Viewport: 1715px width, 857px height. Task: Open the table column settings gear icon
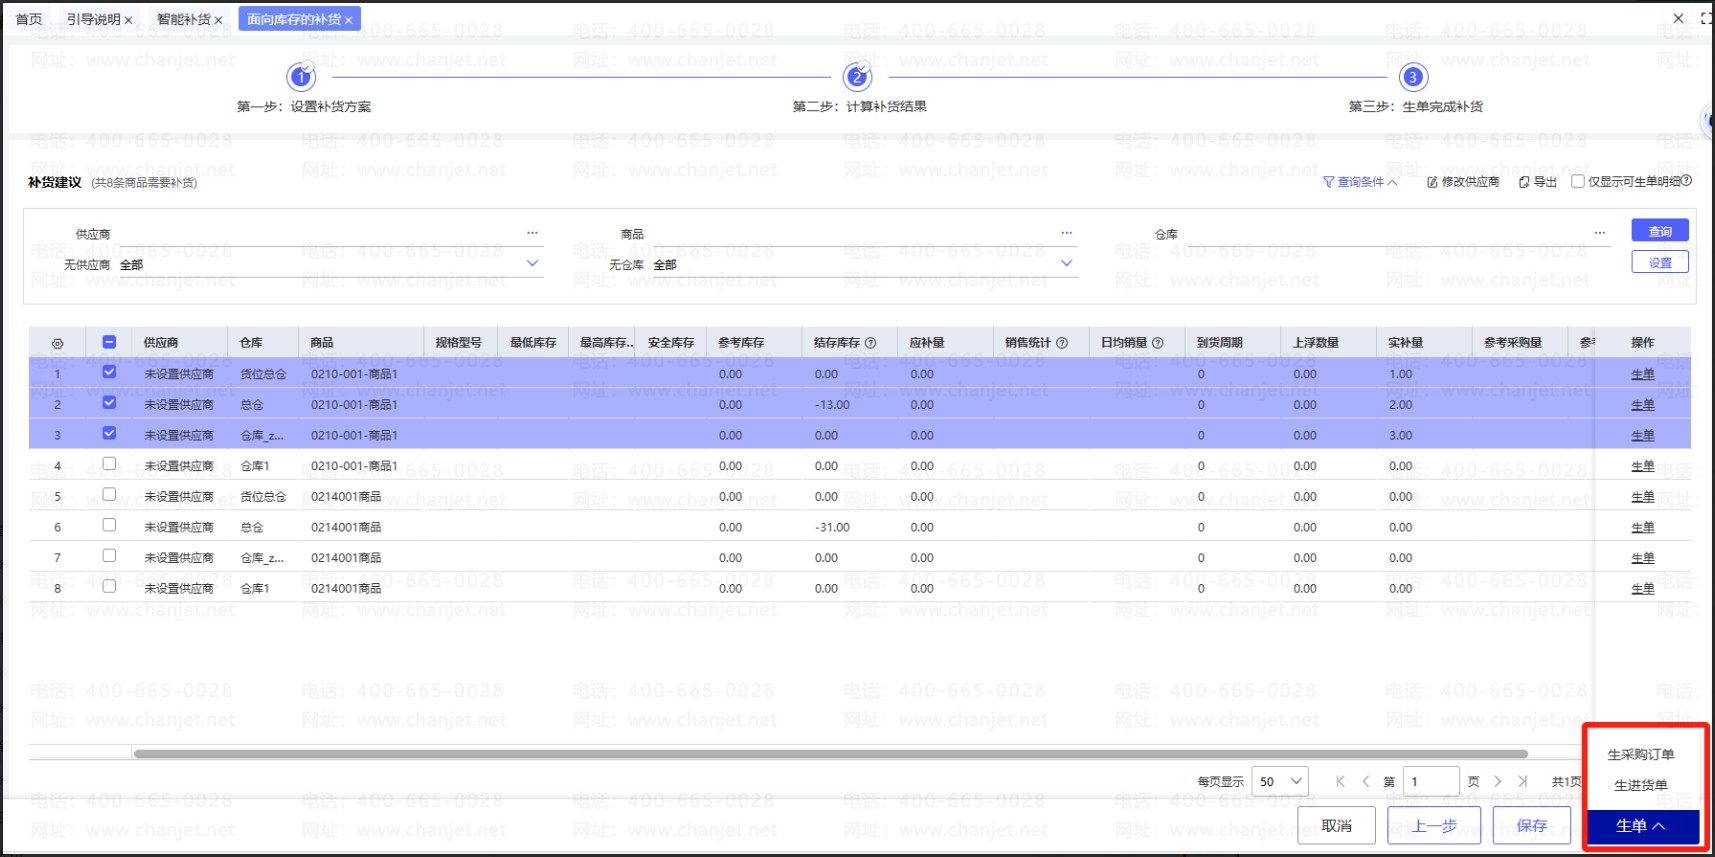57,343
